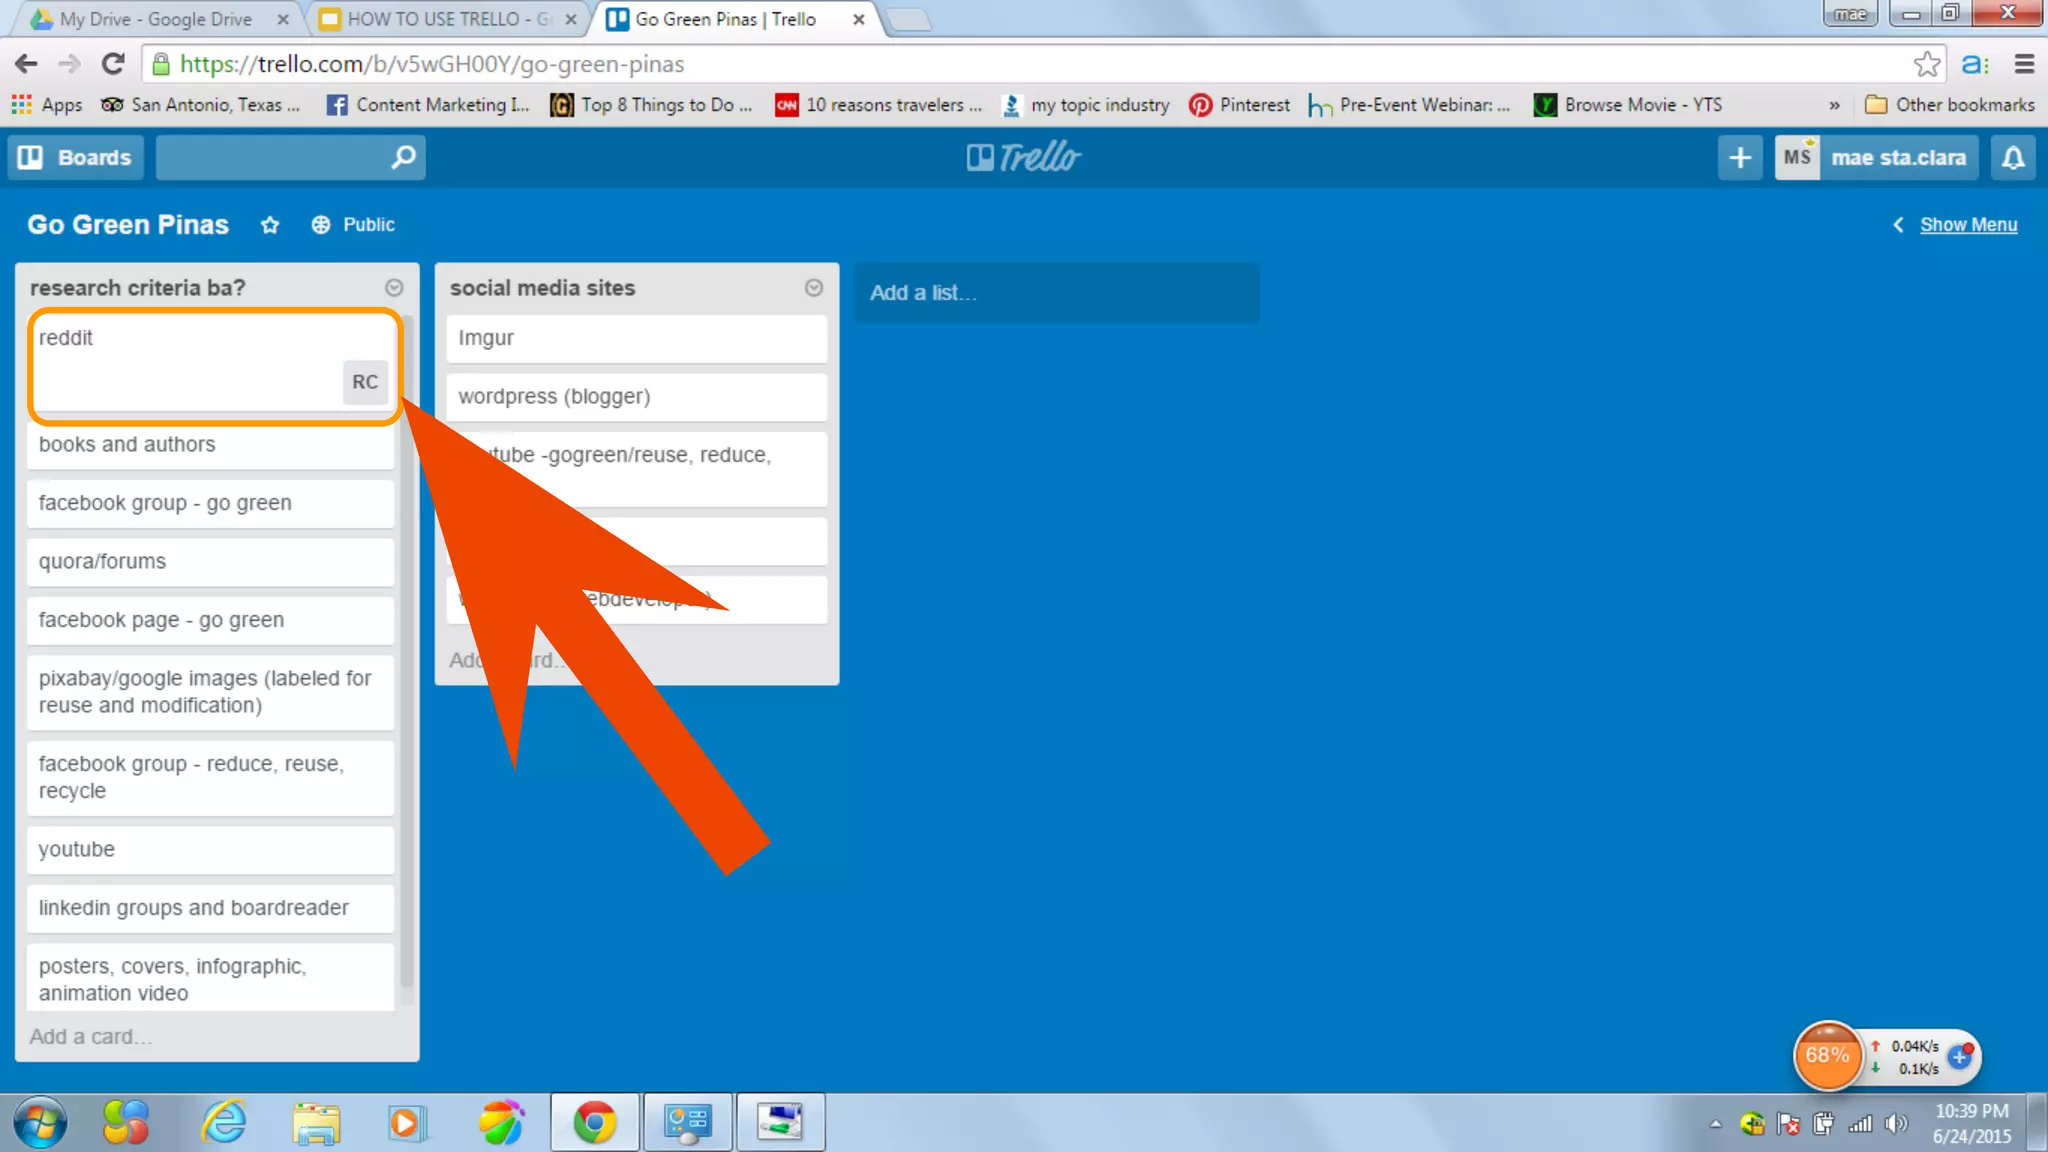Open the Boards menu button

pyautogui.click(x=76, y=158)
